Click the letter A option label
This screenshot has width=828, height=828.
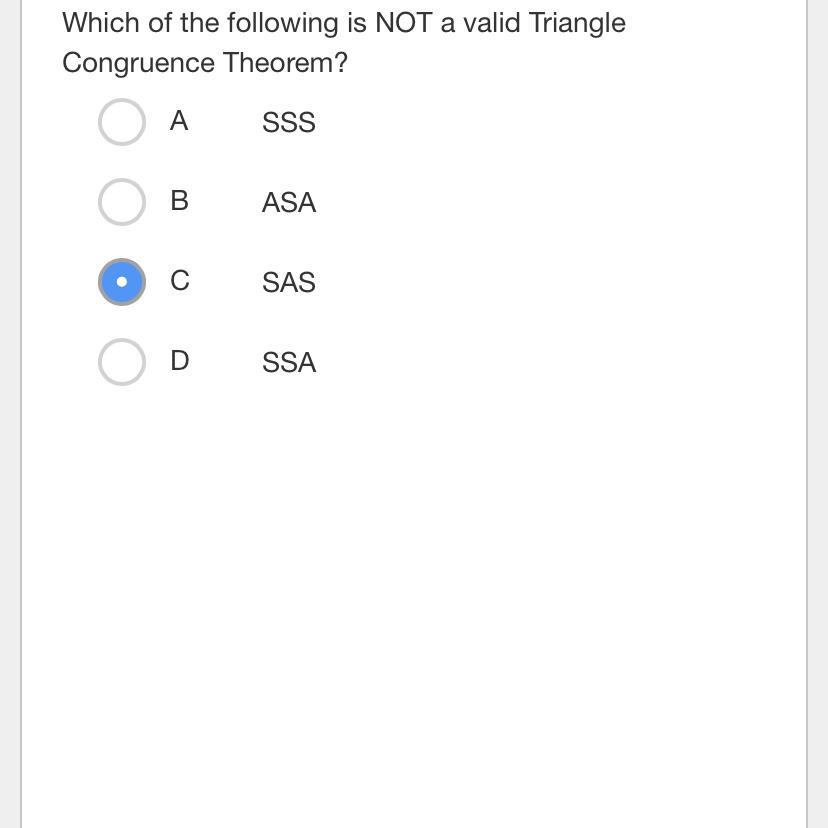point(179,121)
